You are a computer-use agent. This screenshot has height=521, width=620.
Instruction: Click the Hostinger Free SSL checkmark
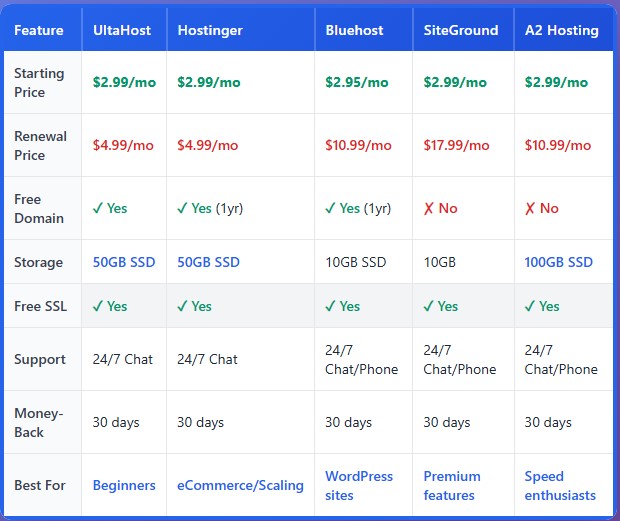(183, 306)
